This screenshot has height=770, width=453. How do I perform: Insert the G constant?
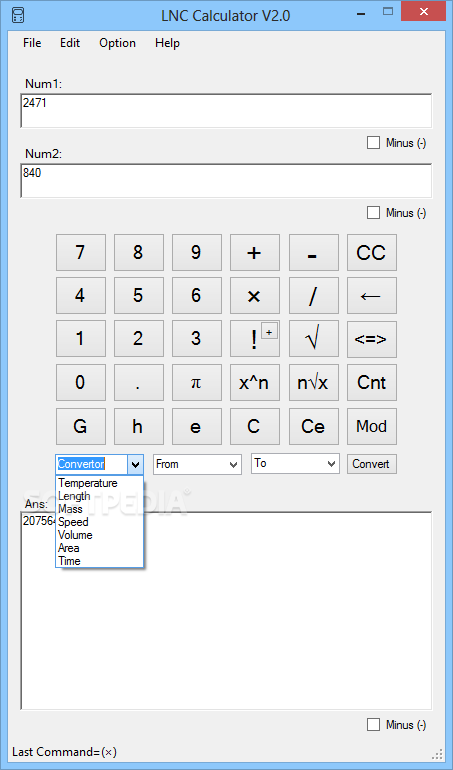81,426
